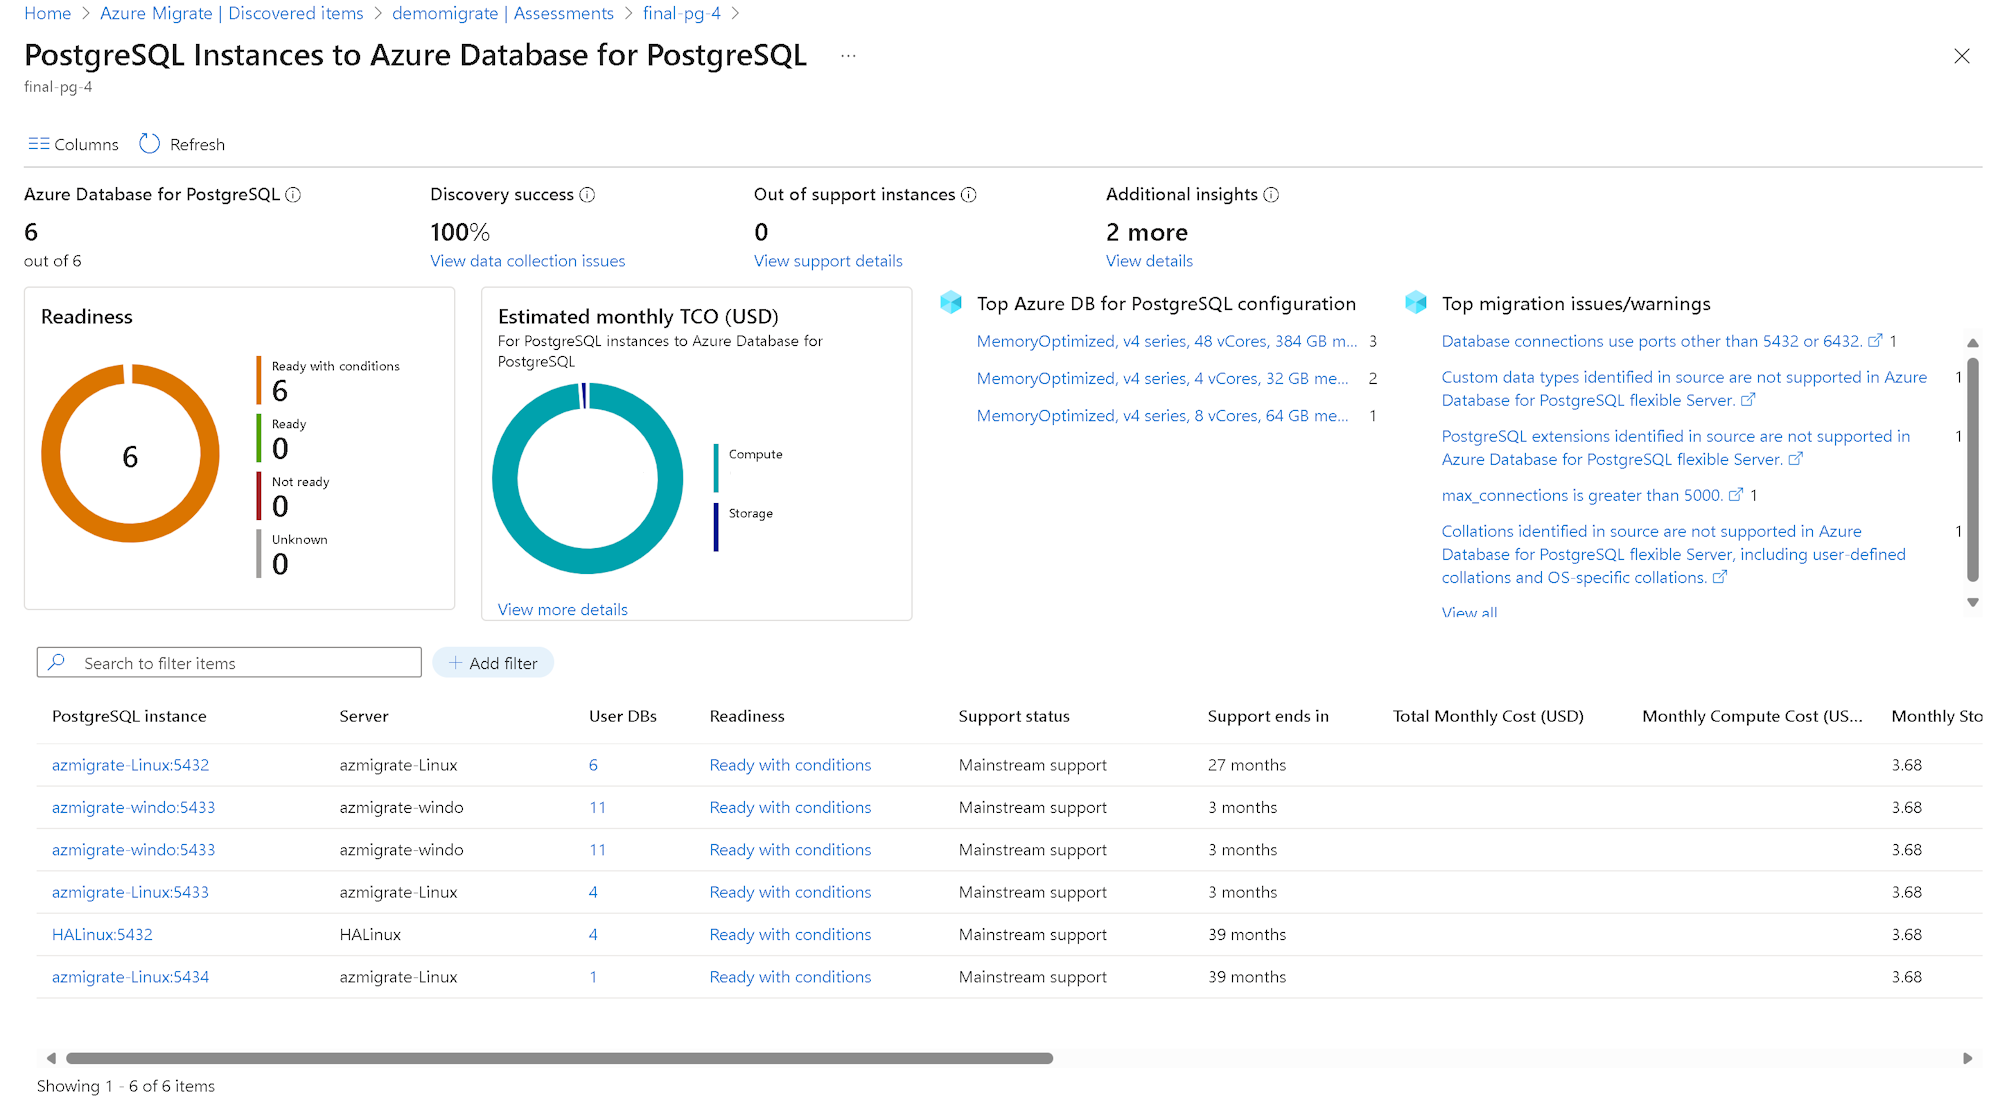Screen dimensions: 2000x1120
Task: Go to demomigrate Assessments breadcrumb
Action: coord(502,13)
